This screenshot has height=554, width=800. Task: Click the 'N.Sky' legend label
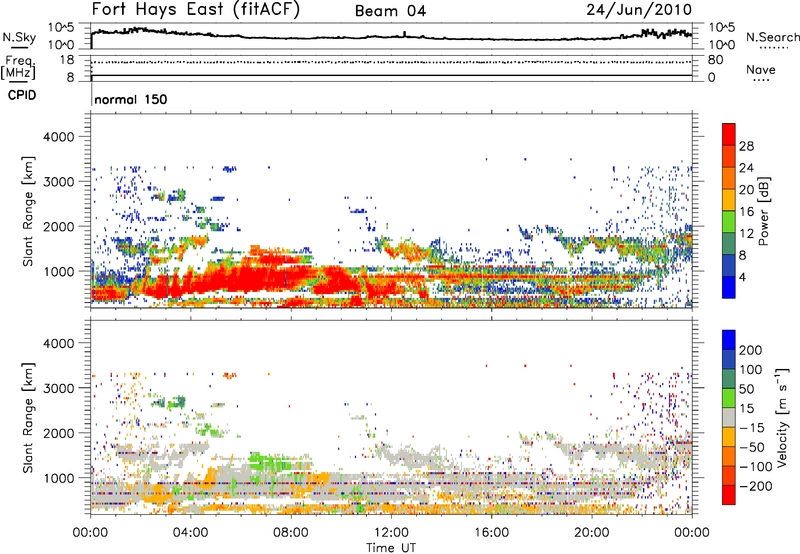[x=19, y=37]
